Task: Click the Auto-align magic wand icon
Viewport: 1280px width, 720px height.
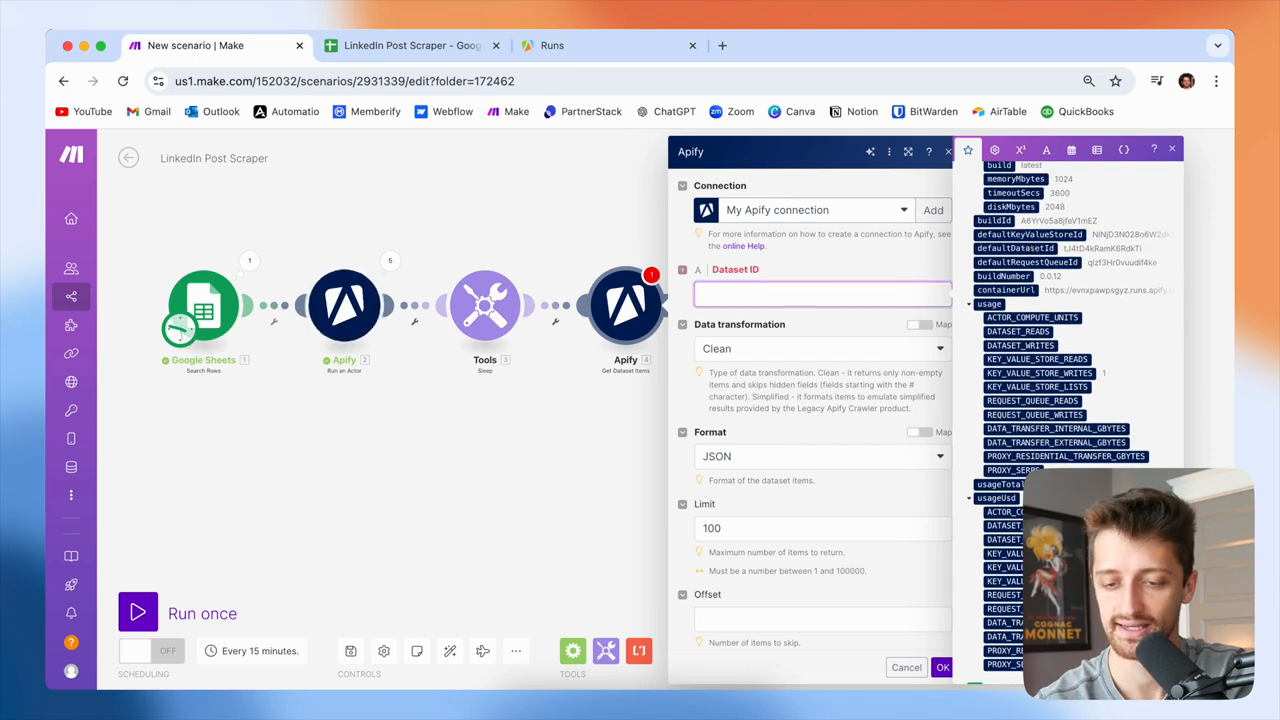Action: [450, 651]
